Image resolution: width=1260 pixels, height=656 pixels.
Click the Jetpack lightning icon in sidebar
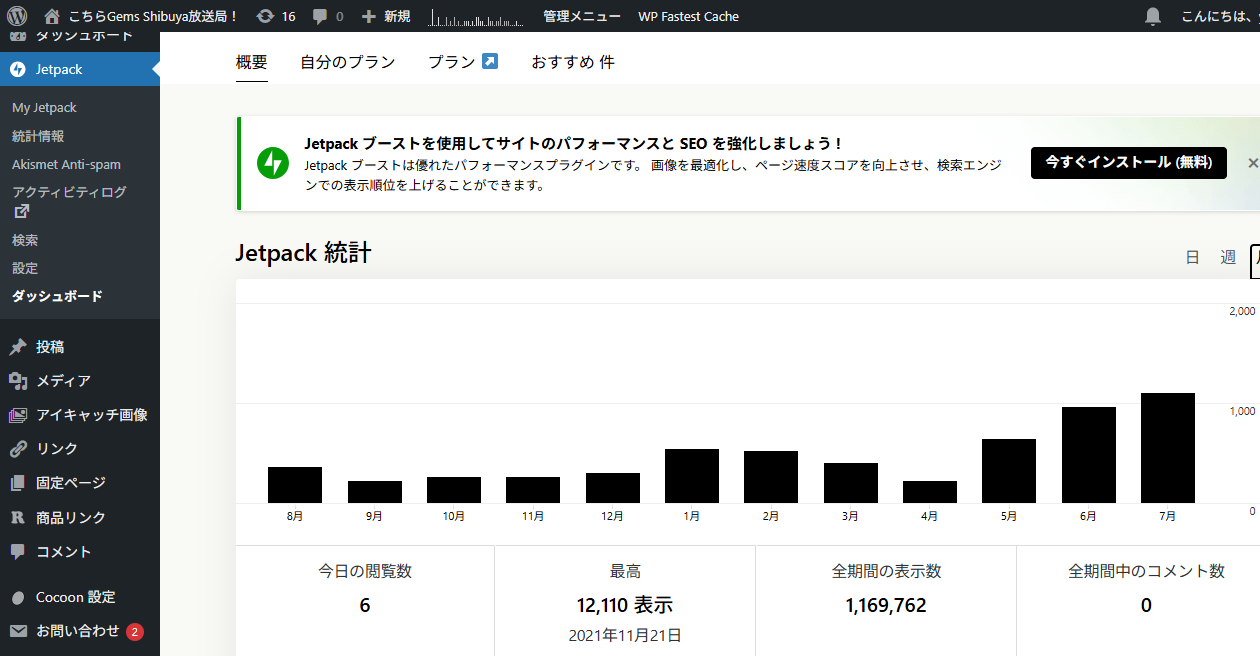18,69
